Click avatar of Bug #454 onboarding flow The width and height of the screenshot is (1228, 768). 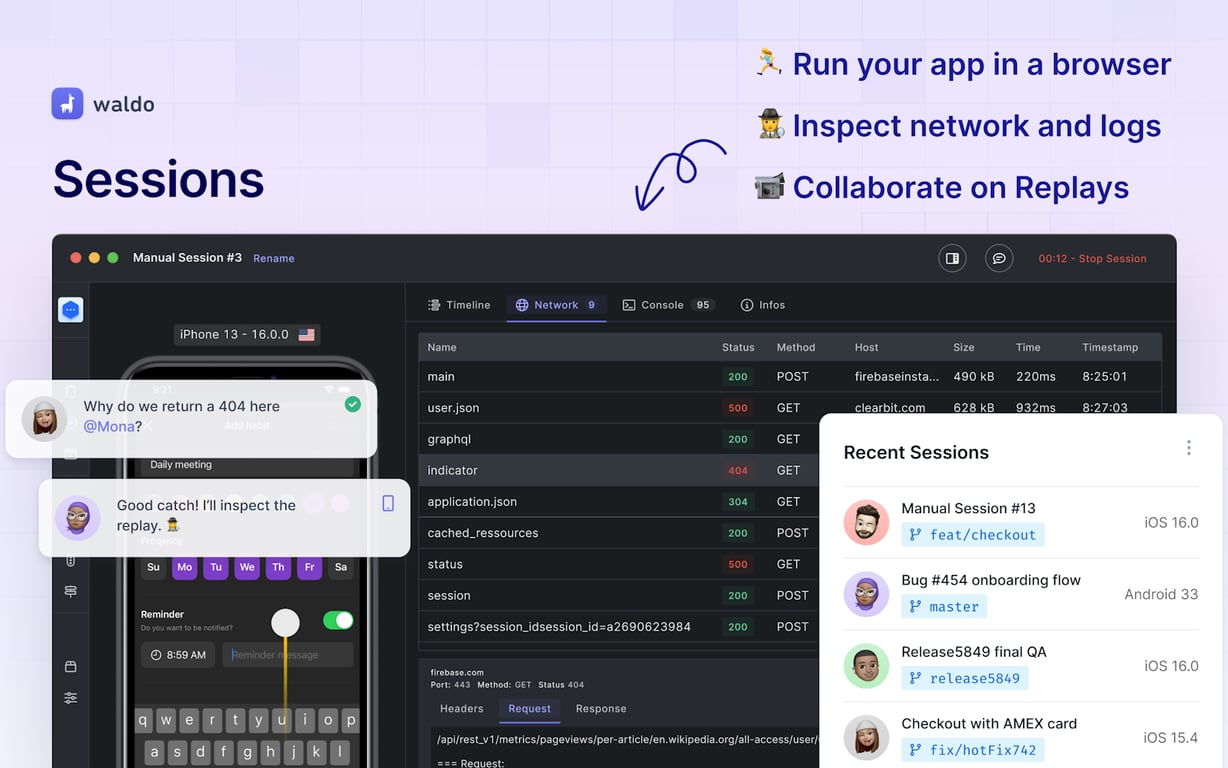click(866, 594)
